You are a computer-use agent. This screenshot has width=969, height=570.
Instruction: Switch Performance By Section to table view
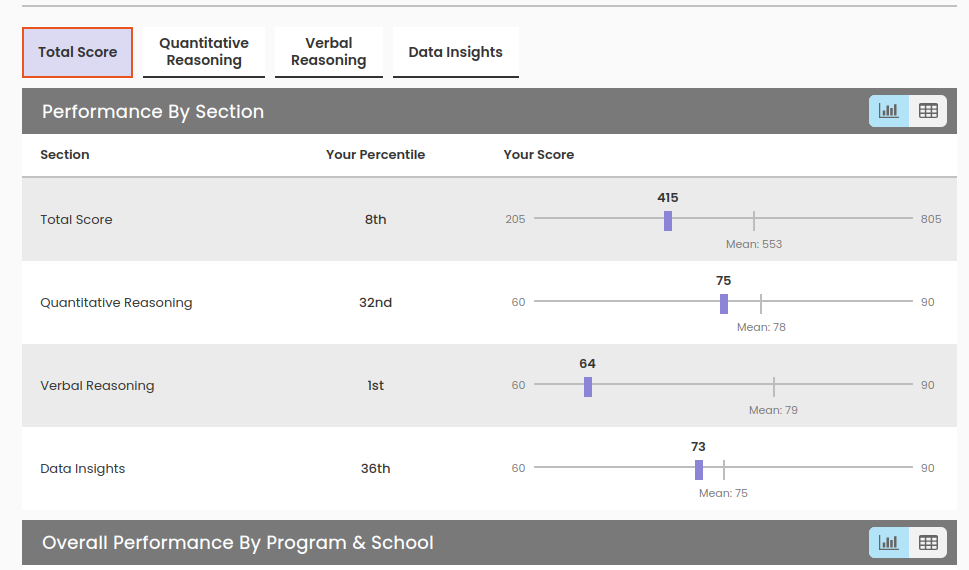click(928, 111)
